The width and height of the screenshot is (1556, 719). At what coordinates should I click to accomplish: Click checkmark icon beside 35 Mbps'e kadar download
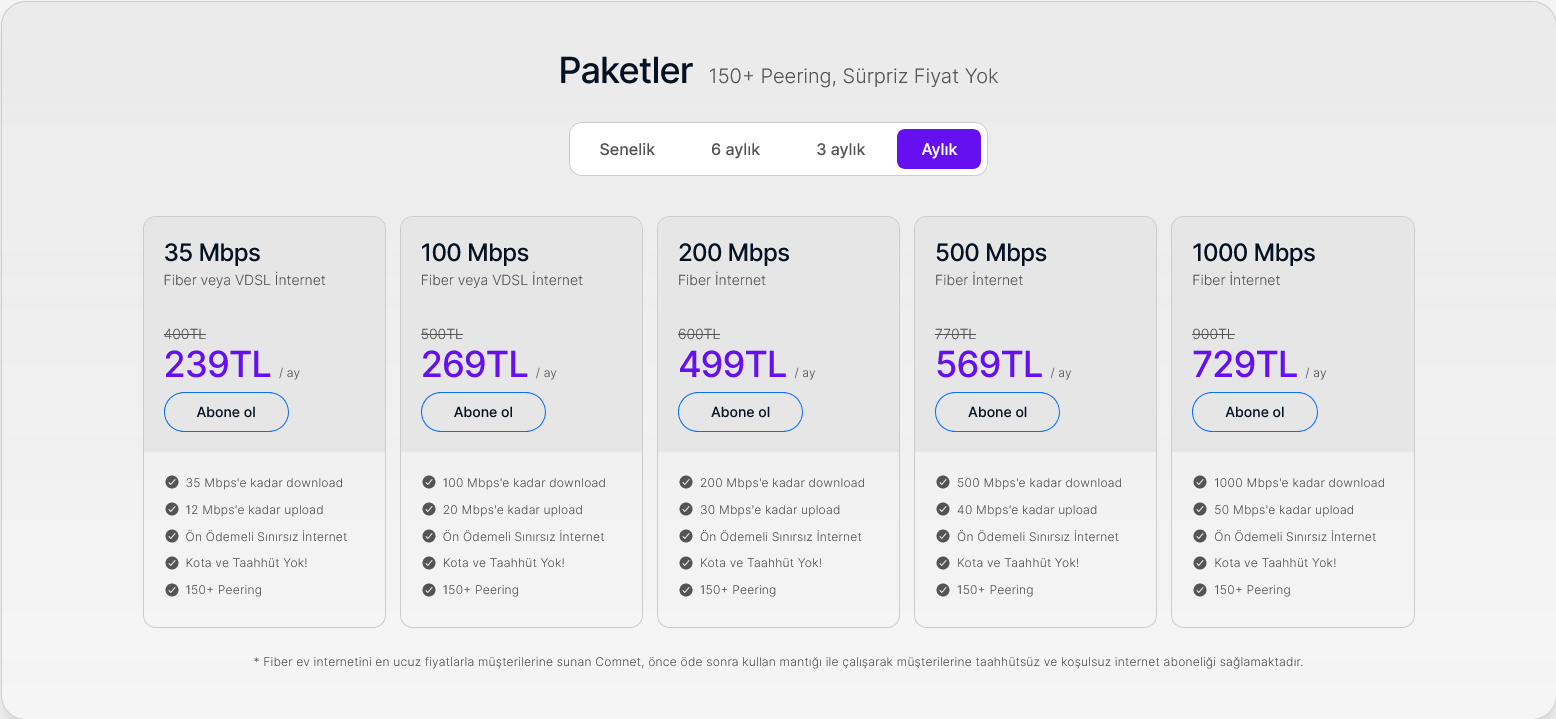(172, 482)
